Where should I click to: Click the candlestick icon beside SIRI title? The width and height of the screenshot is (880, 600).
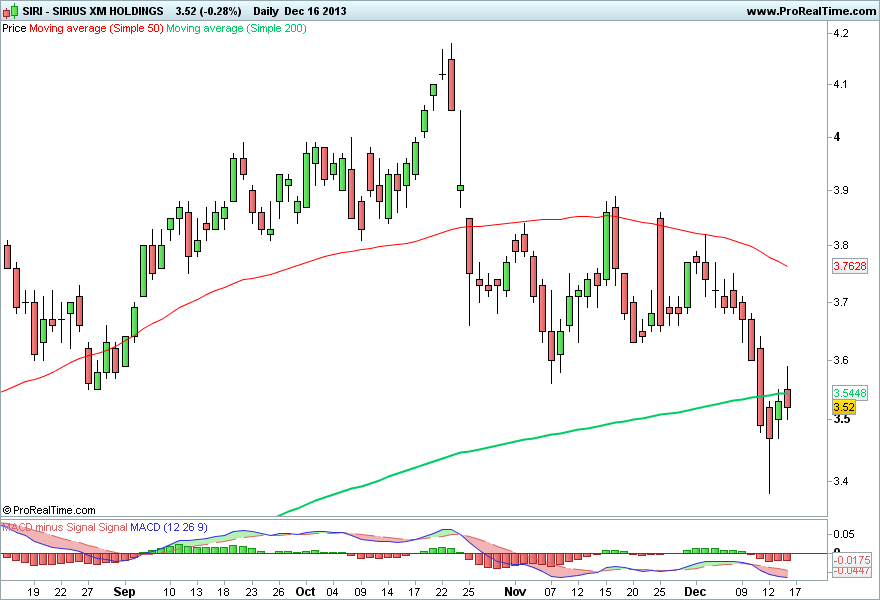(x=10, y=11)
